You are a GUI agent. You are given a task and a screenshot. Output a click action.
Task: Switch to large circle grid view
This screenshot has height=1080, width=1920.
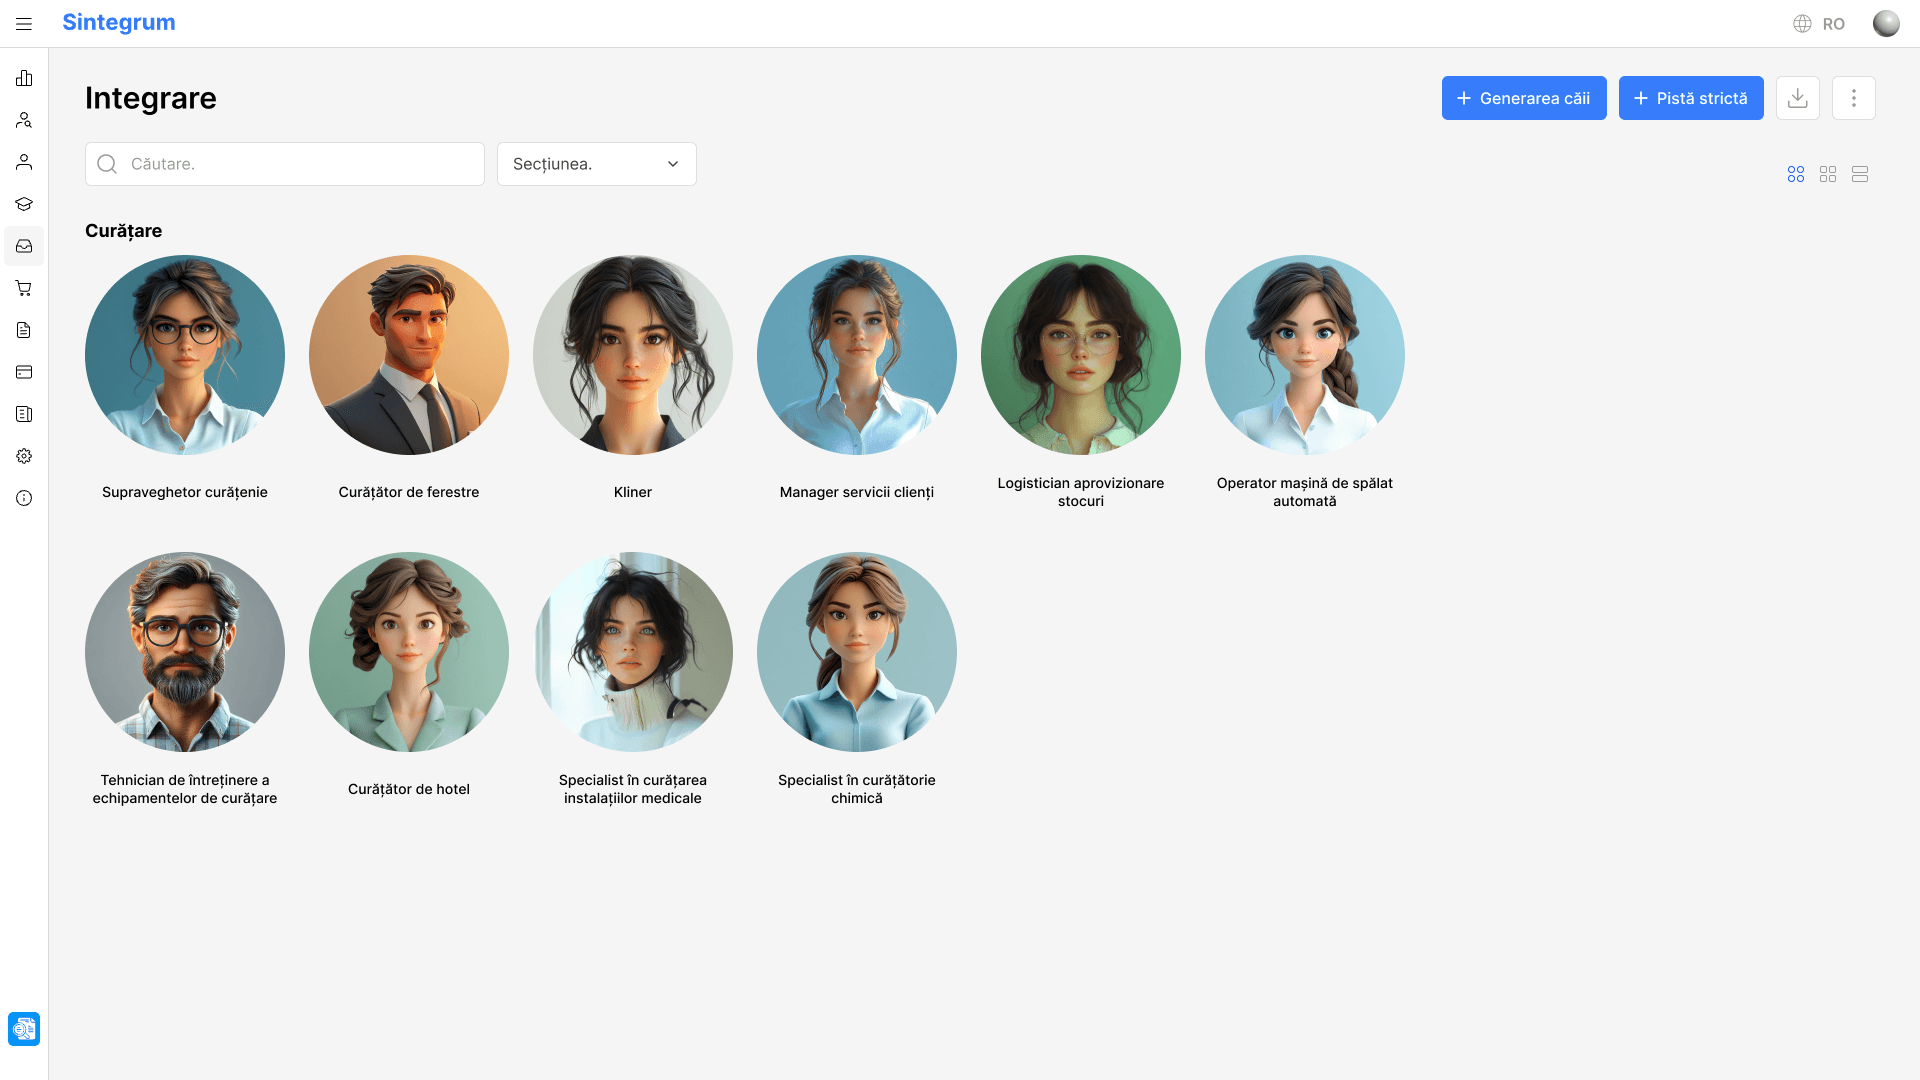click(x=1795, y=174)
